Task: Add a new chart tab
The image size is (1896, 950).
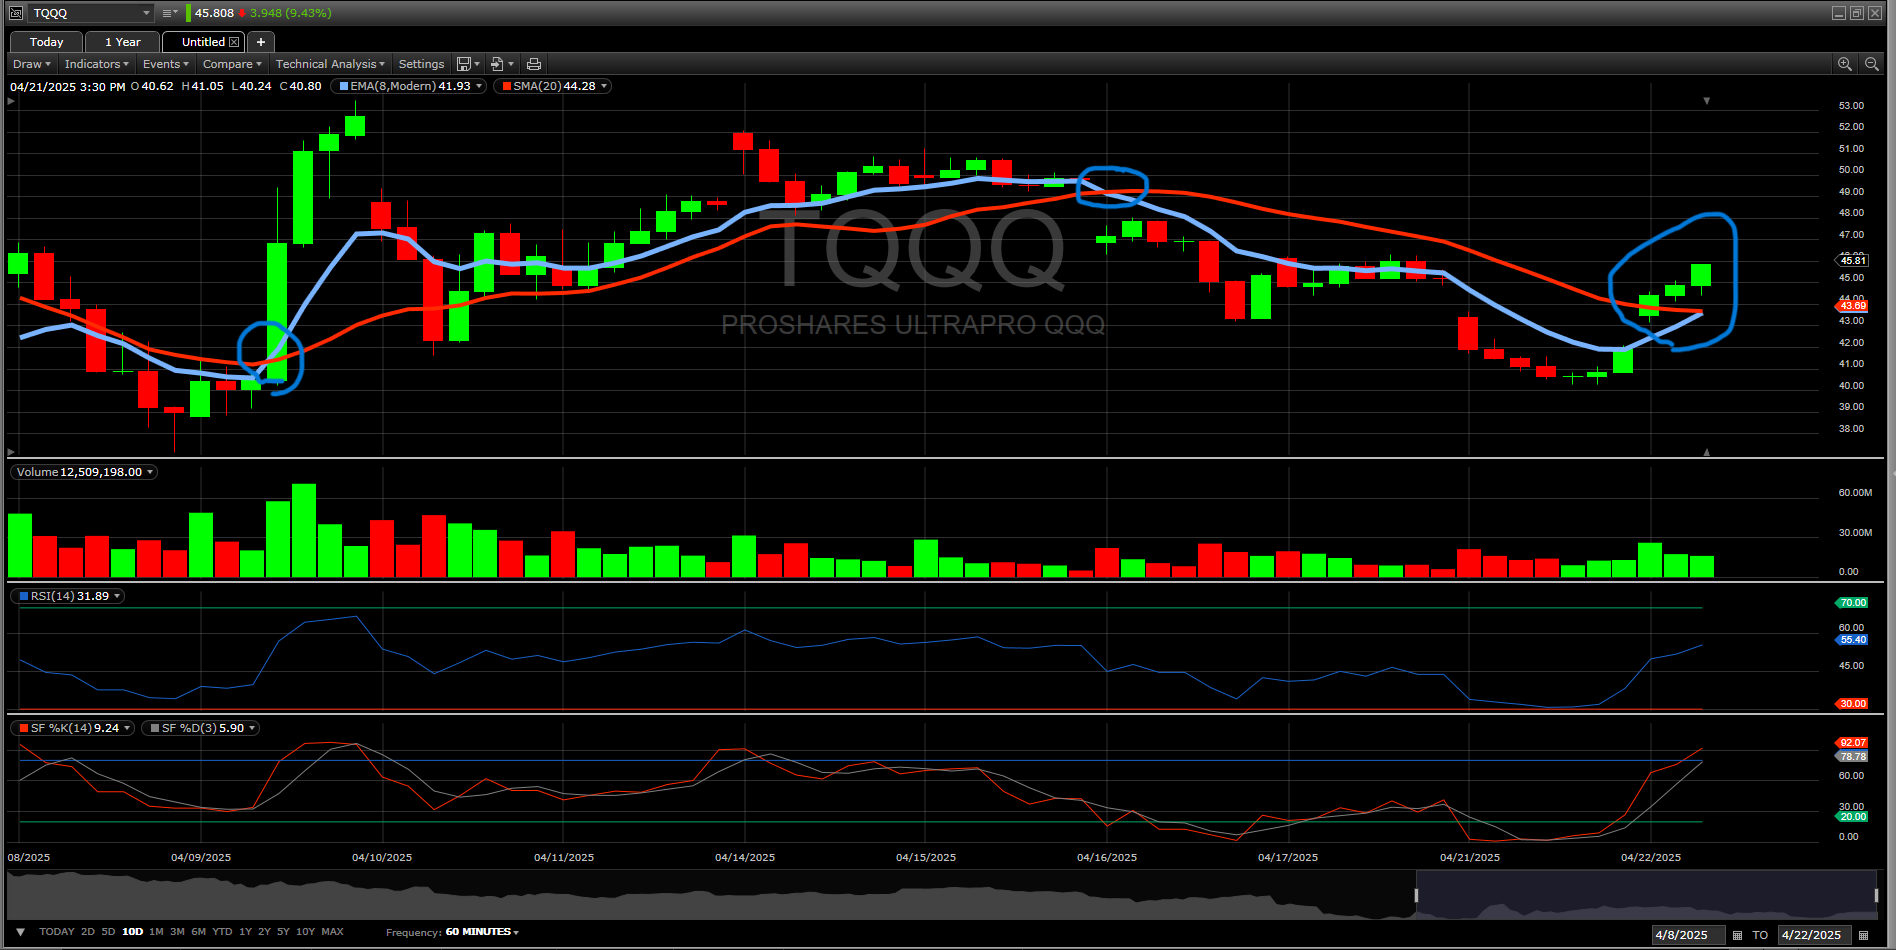Action: pyautogui.click(x=261, y=42)
